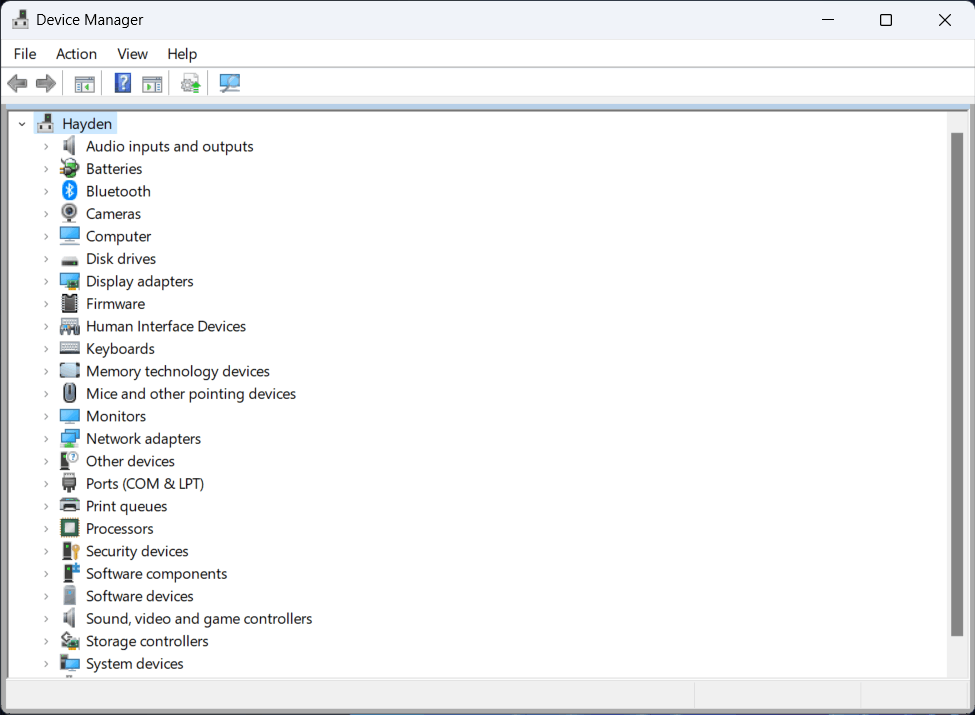
Task: Click the Show Action Pane toolbar icon
Action: pos(152,83)
